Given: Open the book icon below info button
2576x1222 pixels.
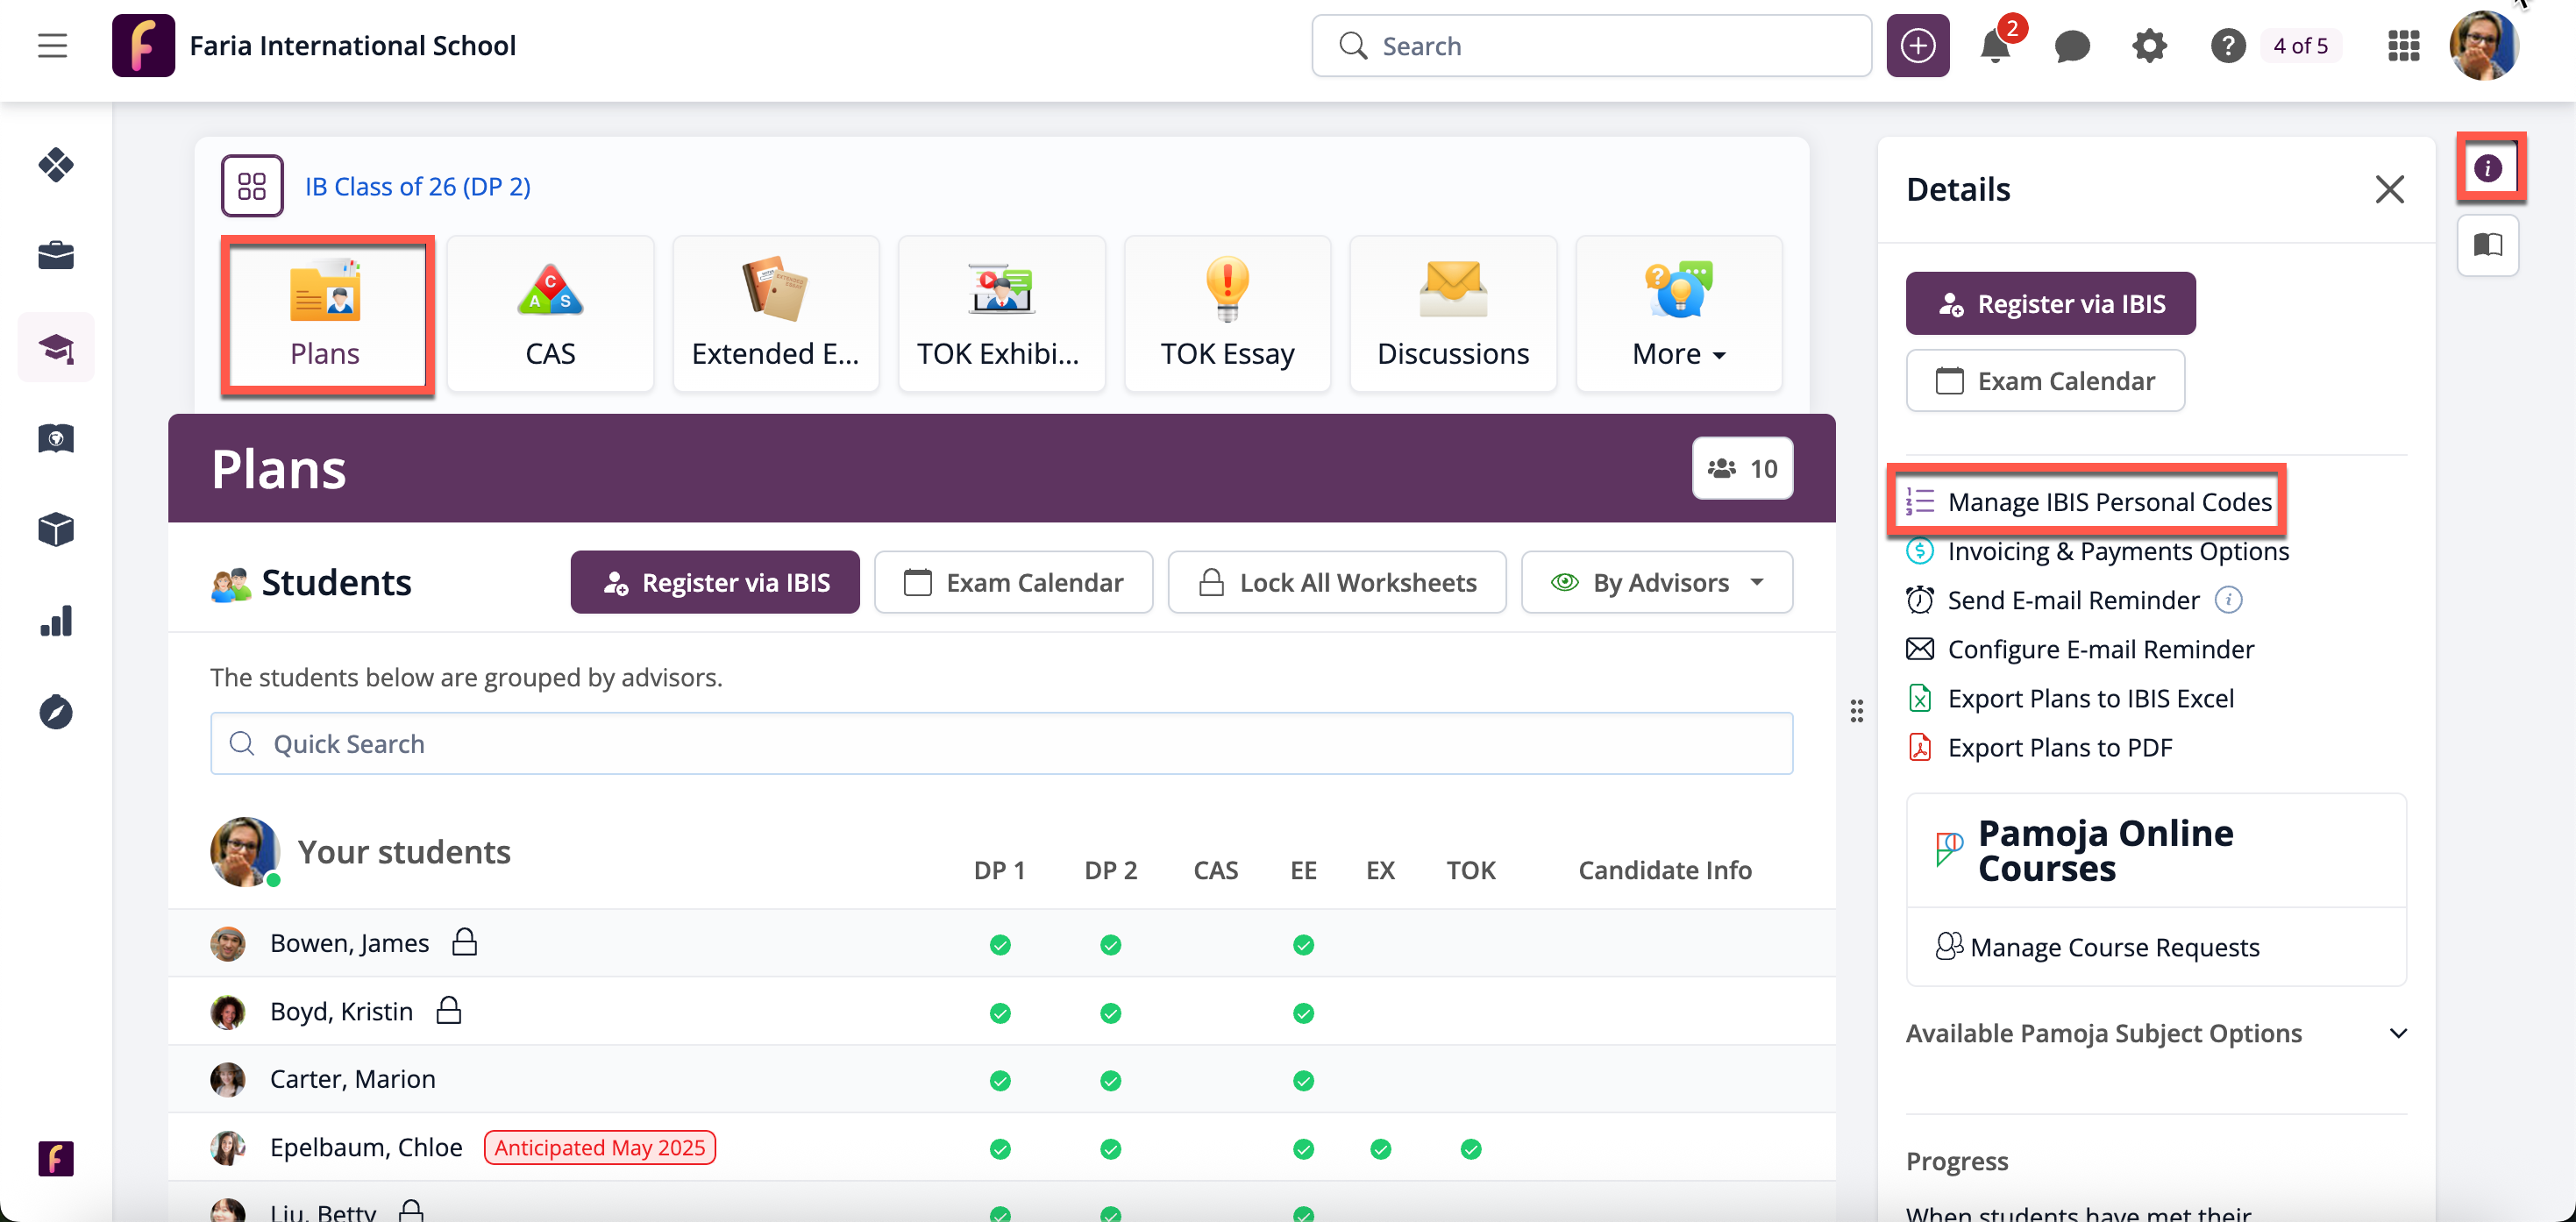Looking at the screenshot, I should [x=2487, y=245].
